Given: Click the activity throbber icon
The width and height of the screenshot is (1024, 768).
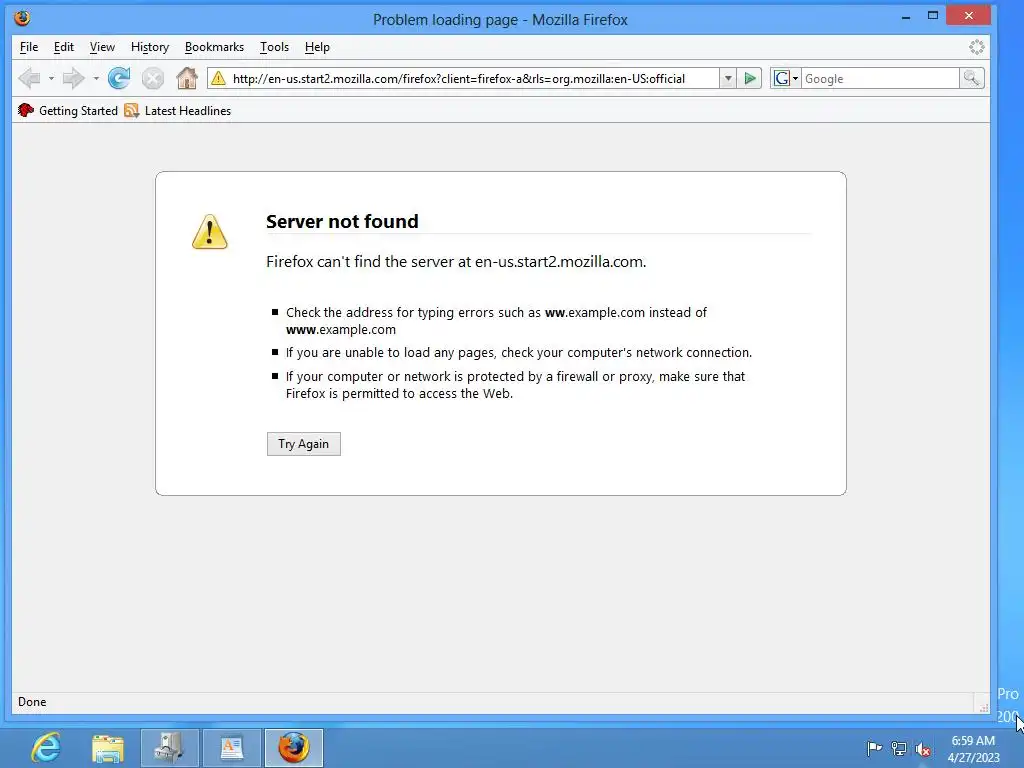Looking at the screenshot, I should coord(976,47).
